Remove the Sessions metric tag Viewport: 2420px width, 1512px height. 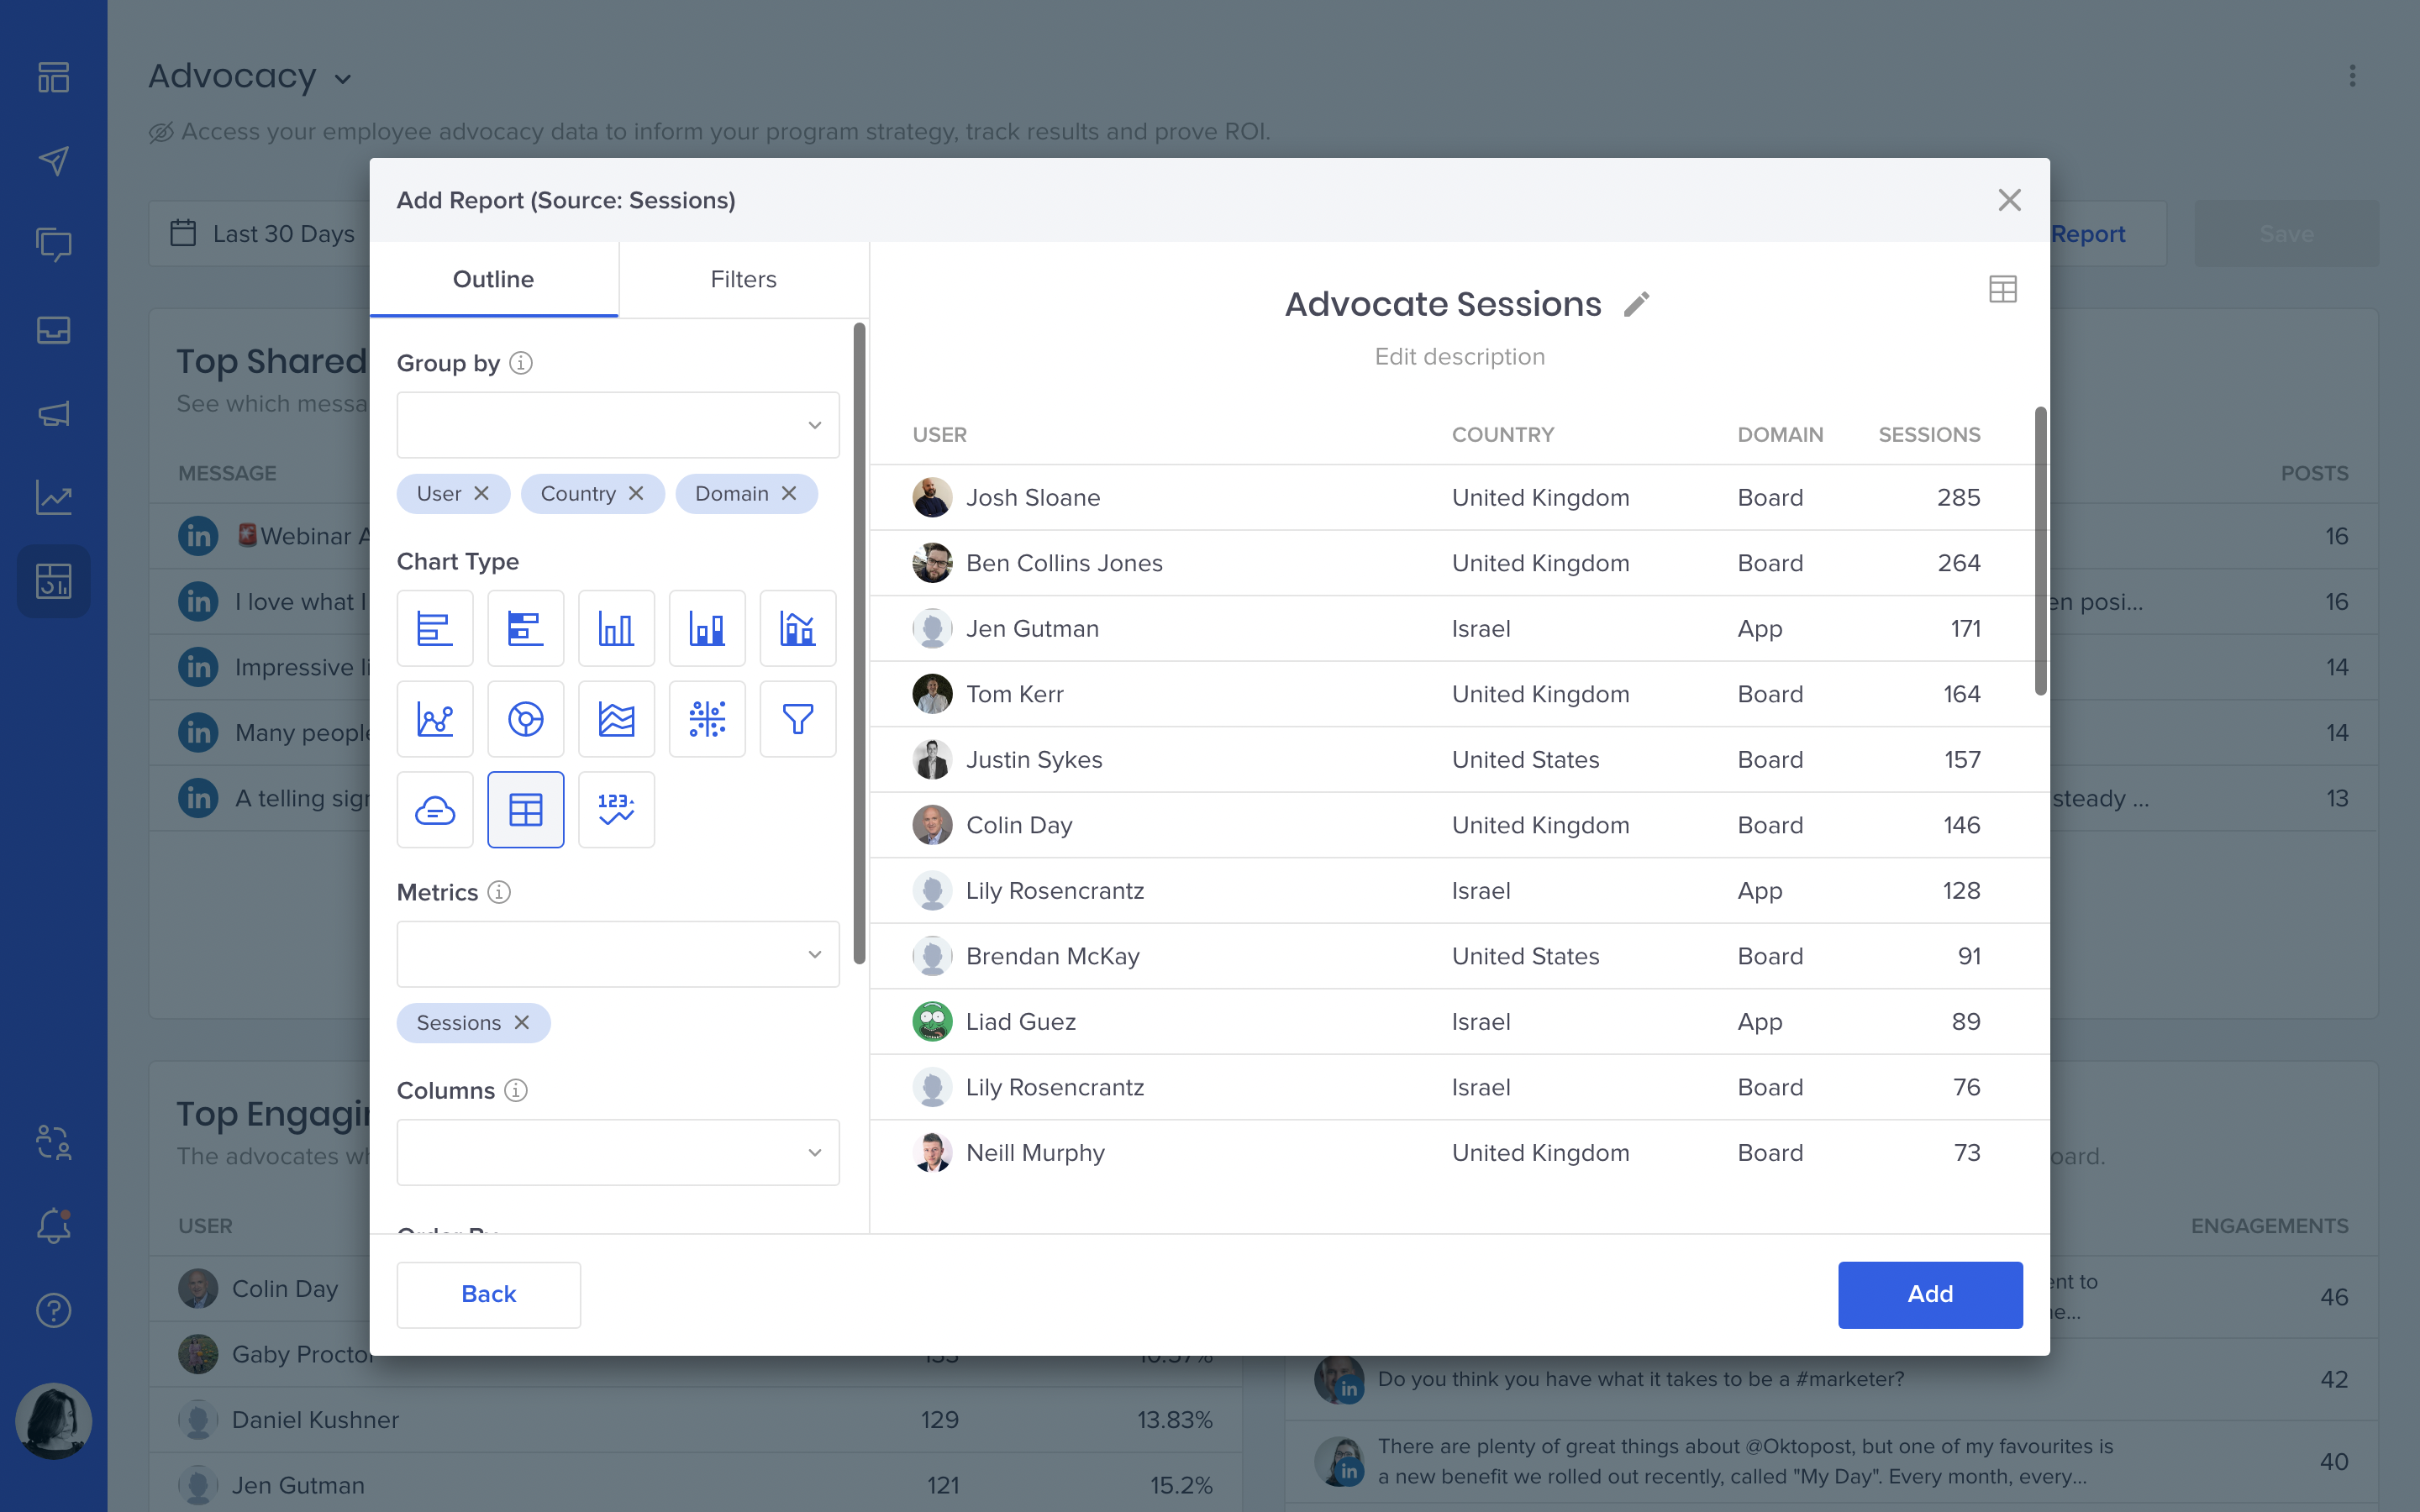[522, 1023]
